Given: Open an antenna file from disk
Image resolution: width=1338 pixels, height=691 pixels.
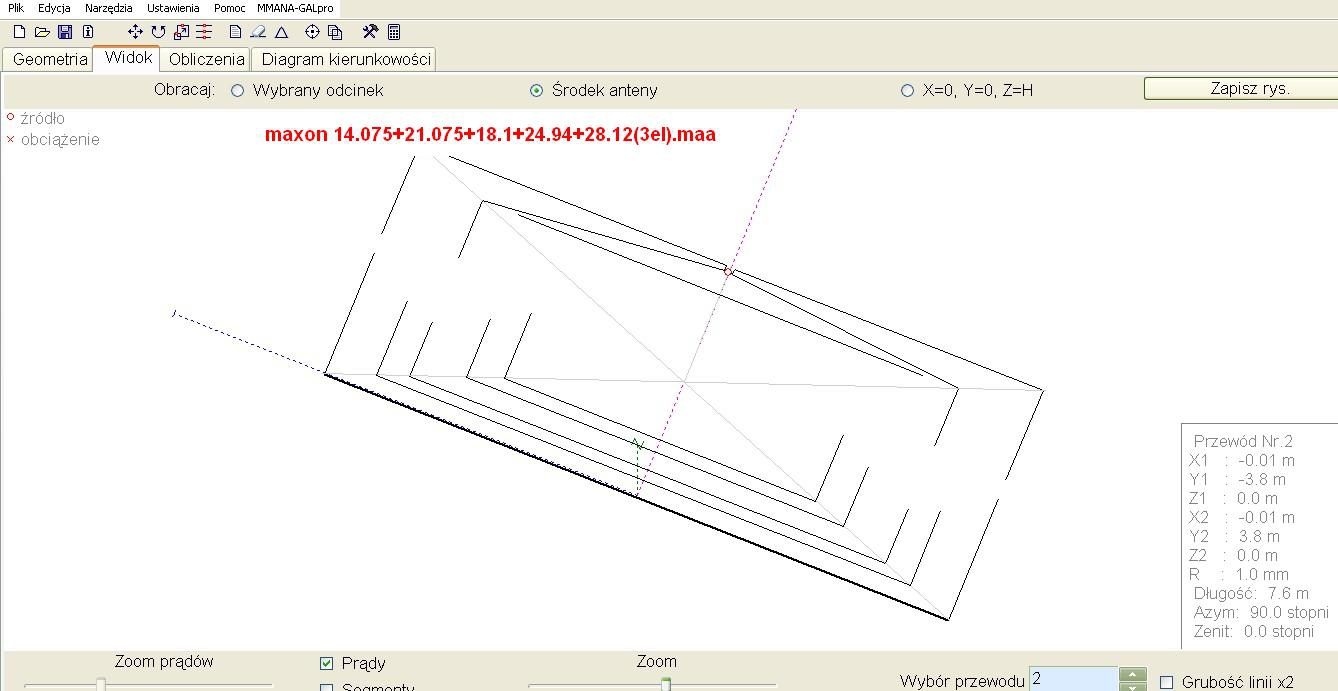Looking at the screenshot, I should 42,32.
